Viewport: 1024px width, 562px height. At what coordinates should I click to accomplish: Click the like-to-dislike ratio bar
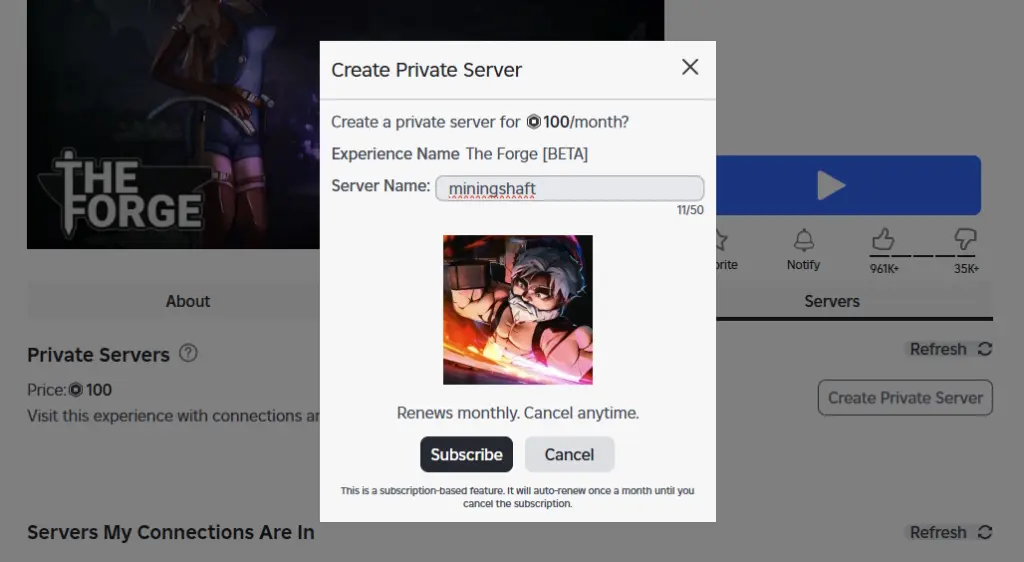point(924,256)
